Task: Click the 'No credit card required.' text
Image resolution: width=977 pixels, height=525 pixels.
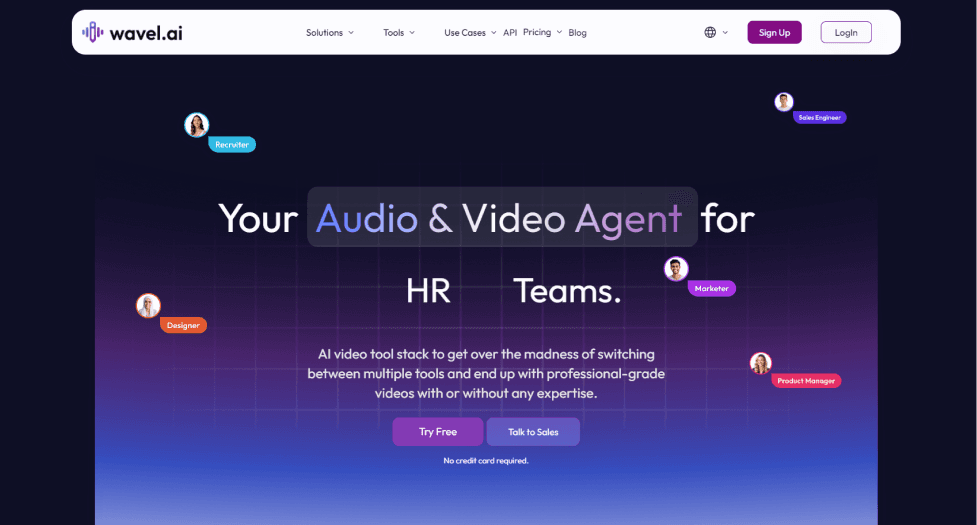Action: (x=486, y=461)
